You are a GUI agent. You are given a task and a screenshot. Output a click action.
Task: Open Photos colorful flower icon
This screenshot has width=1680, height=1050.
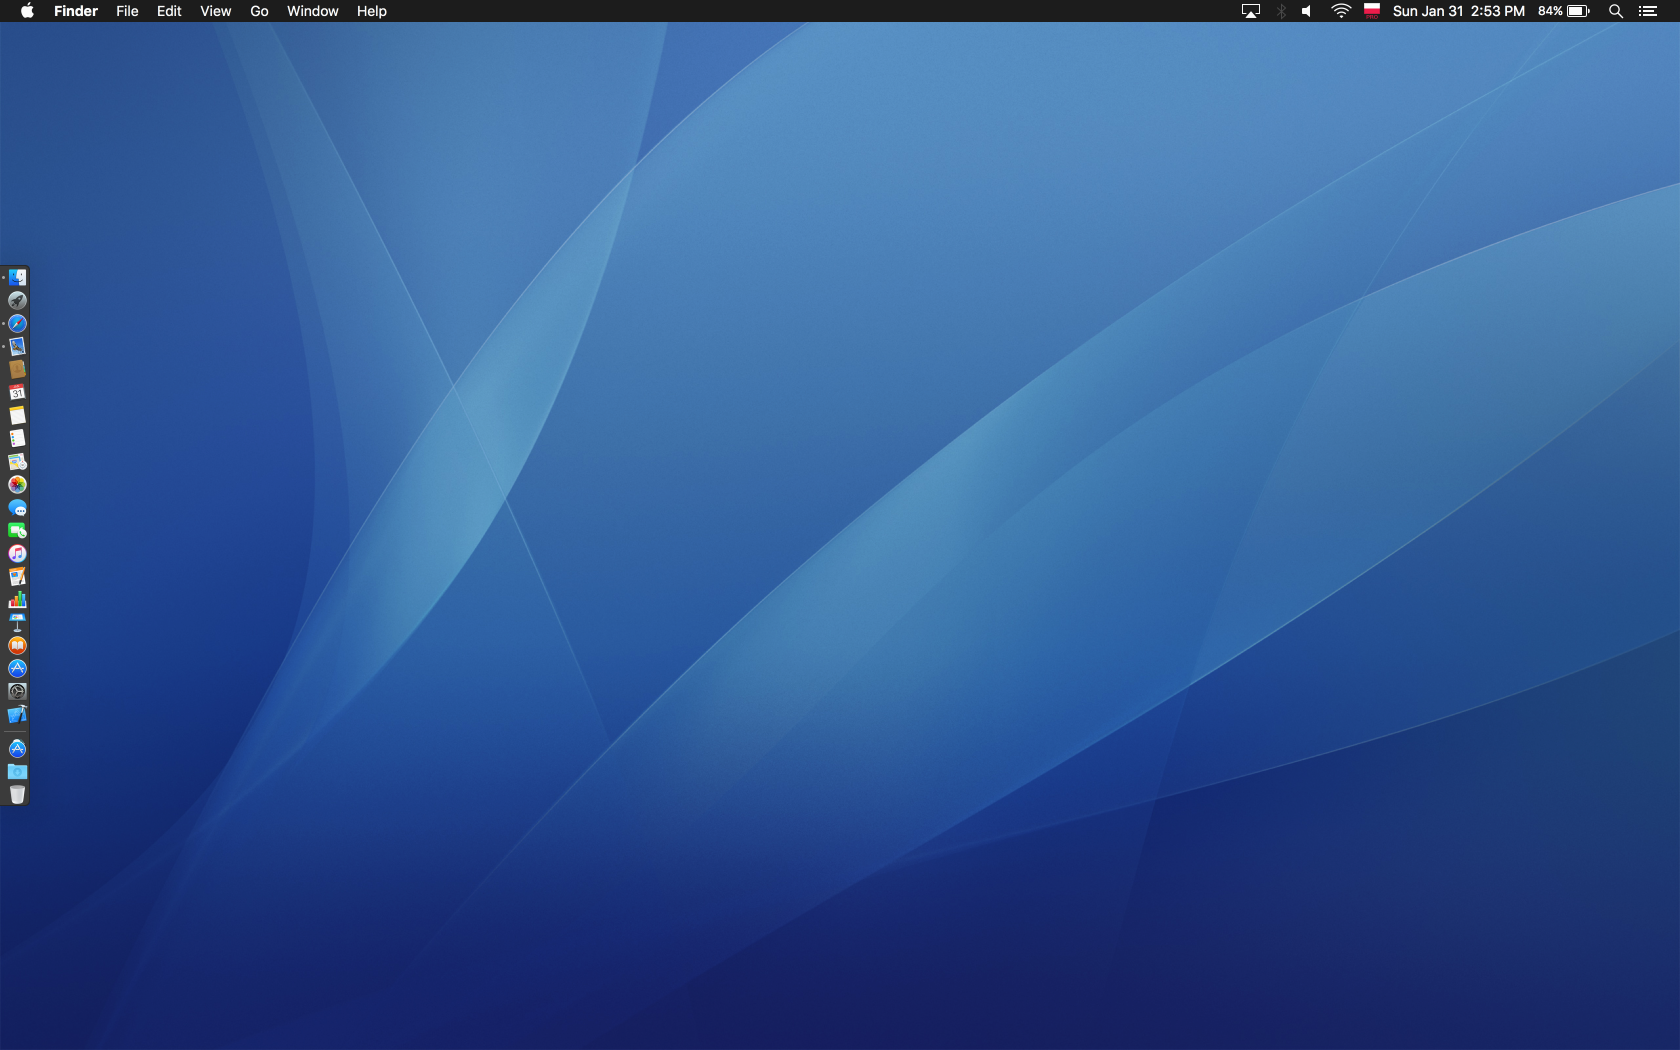[x=17, y=484]
